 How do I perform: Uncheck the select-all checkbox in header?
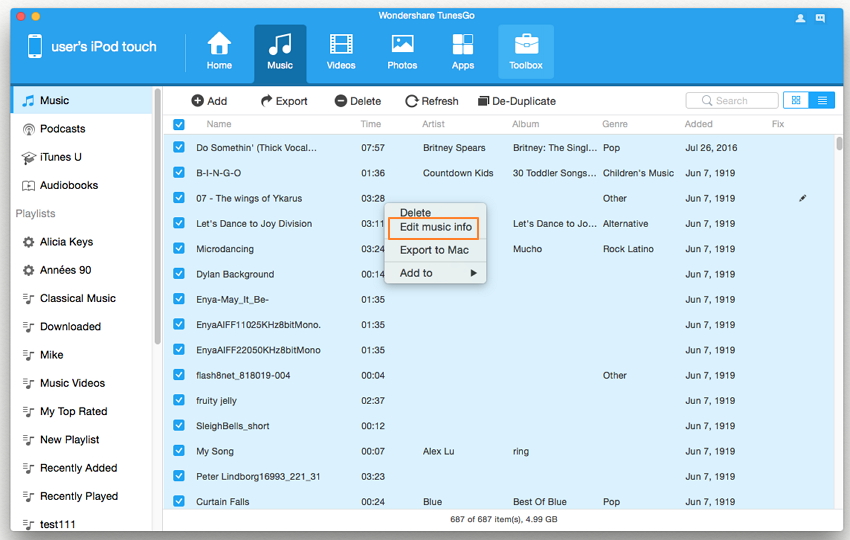coord(179,125)
